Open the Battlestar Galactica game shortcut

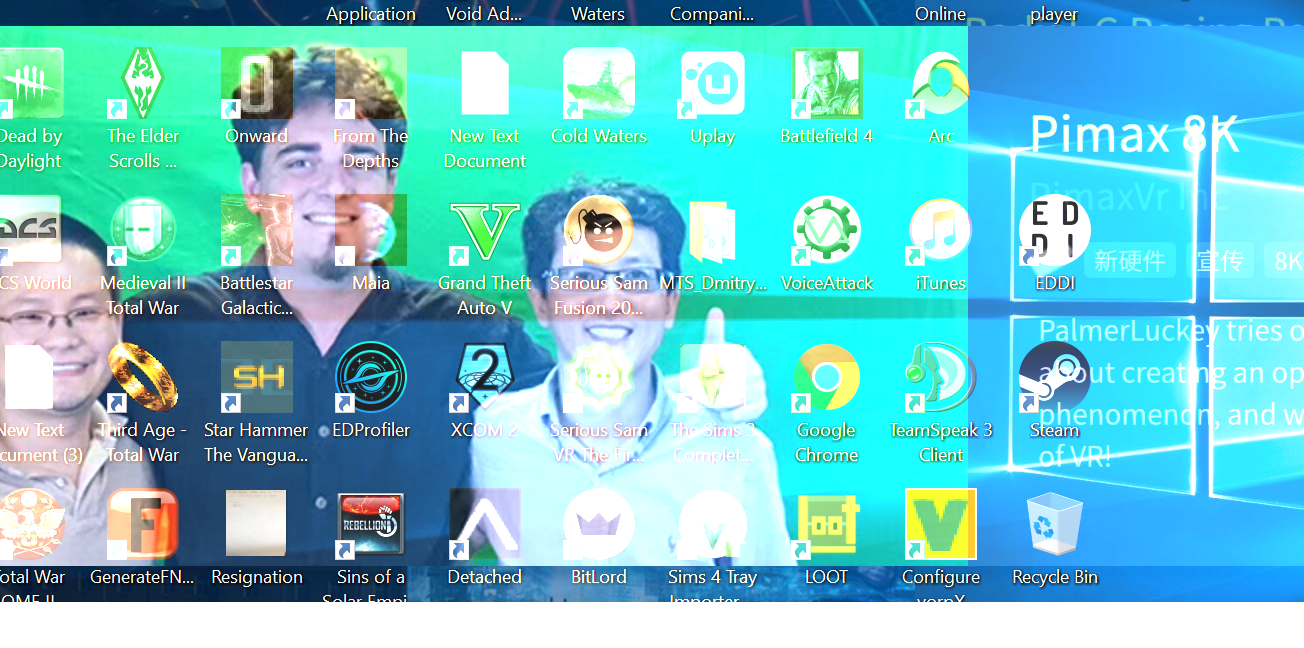pos(257,230)
